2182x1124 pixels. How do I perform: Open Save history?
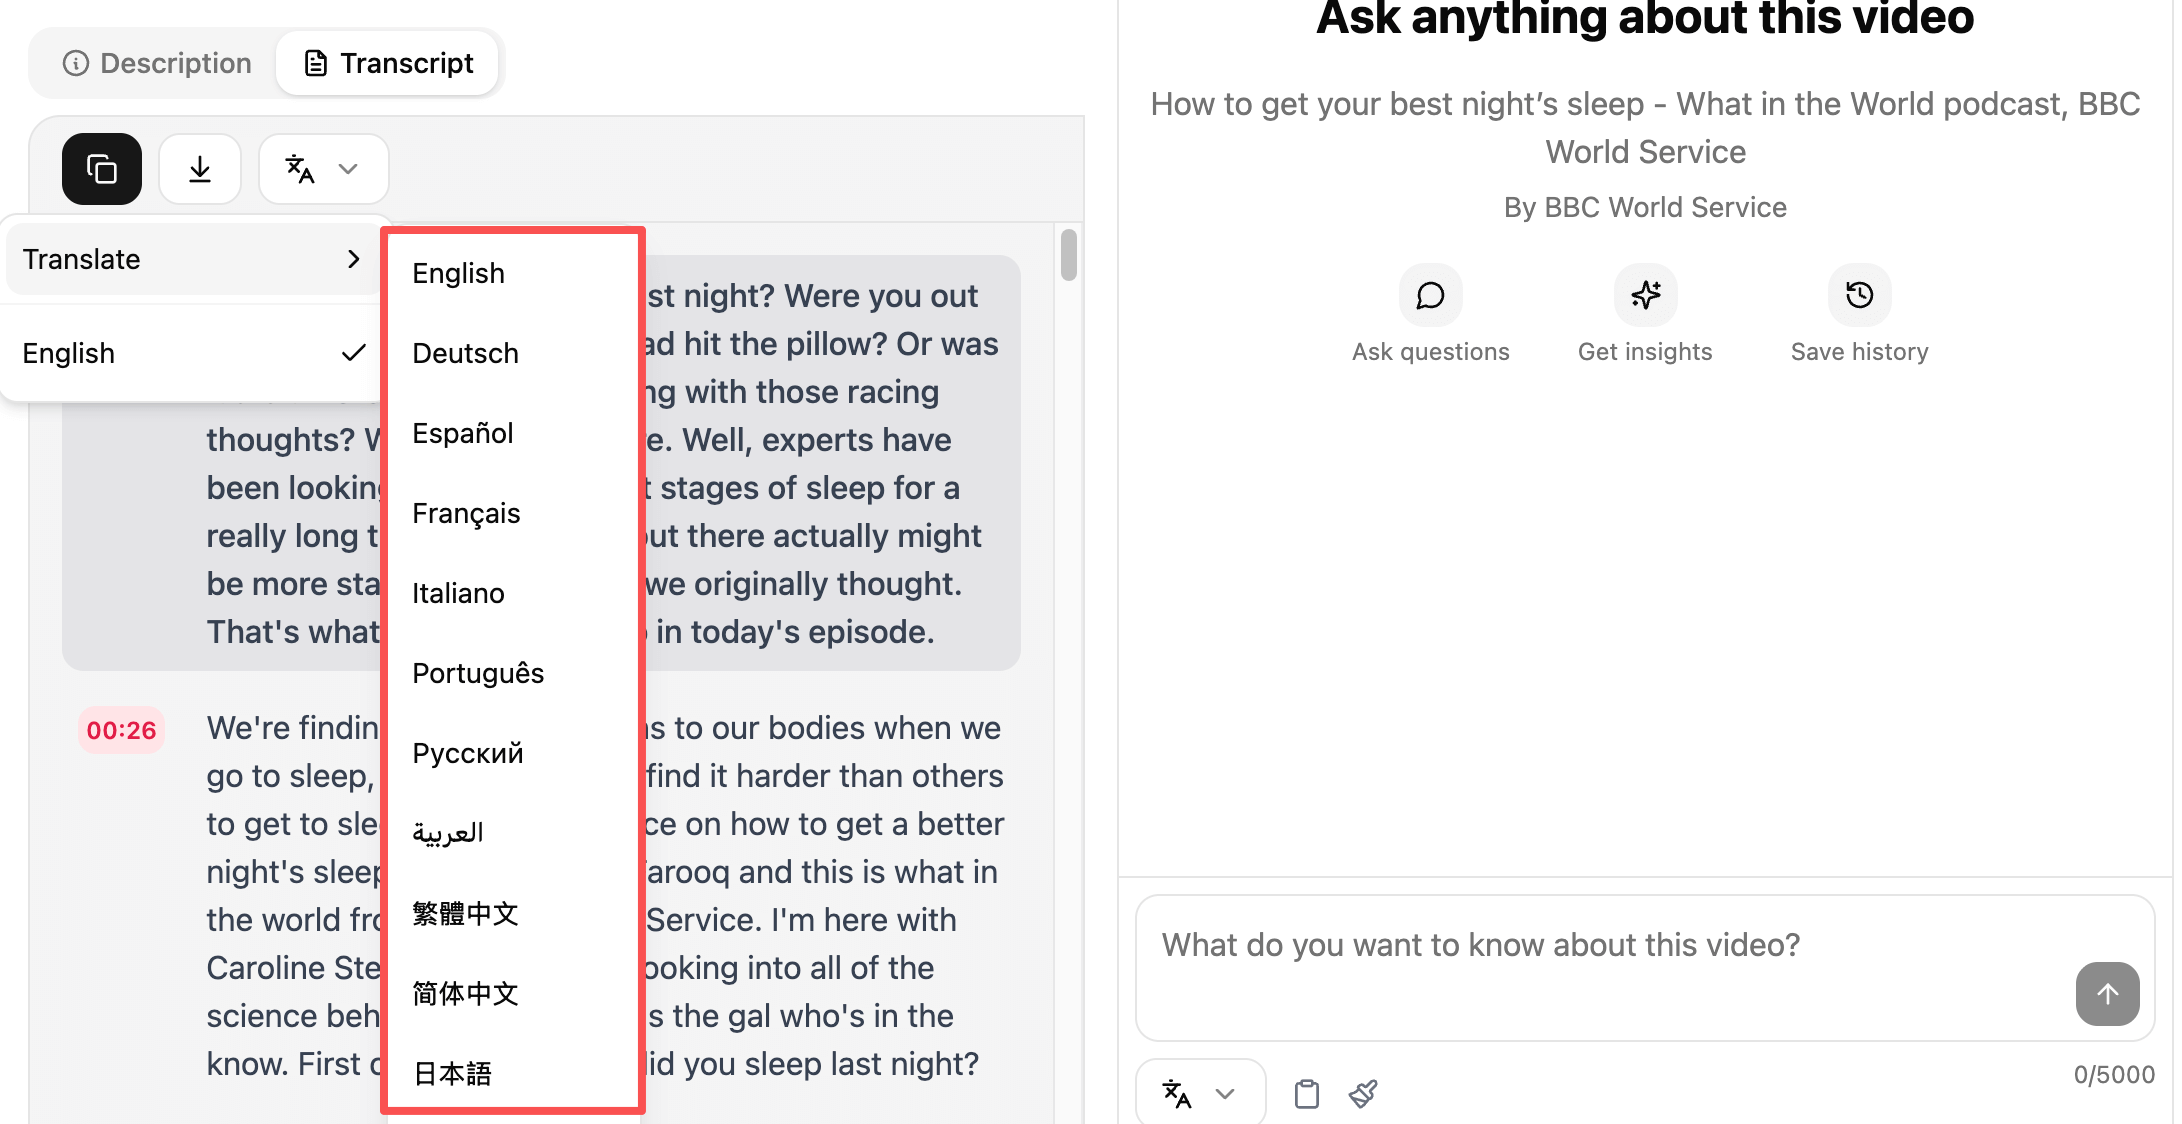click(x=1858, y=295)
